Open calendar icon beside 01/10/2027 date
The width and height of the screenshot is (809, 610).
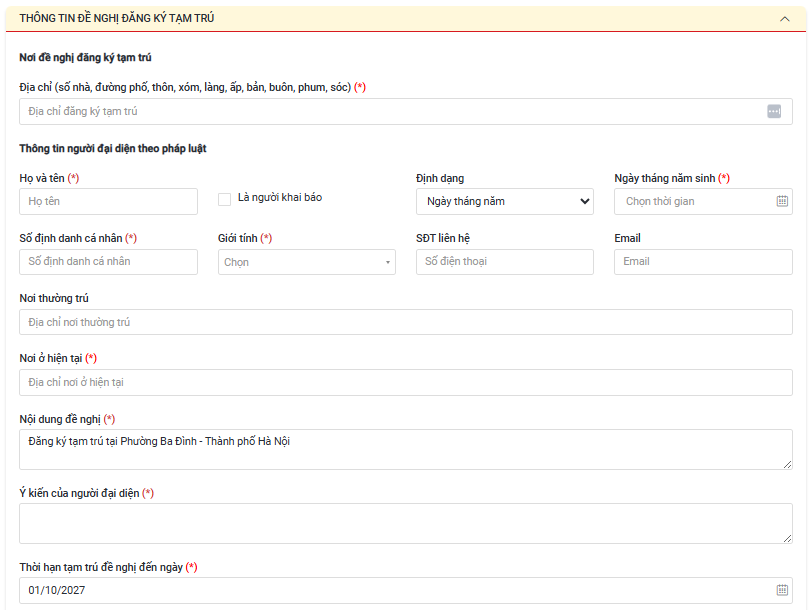click(x=782, y=590)
